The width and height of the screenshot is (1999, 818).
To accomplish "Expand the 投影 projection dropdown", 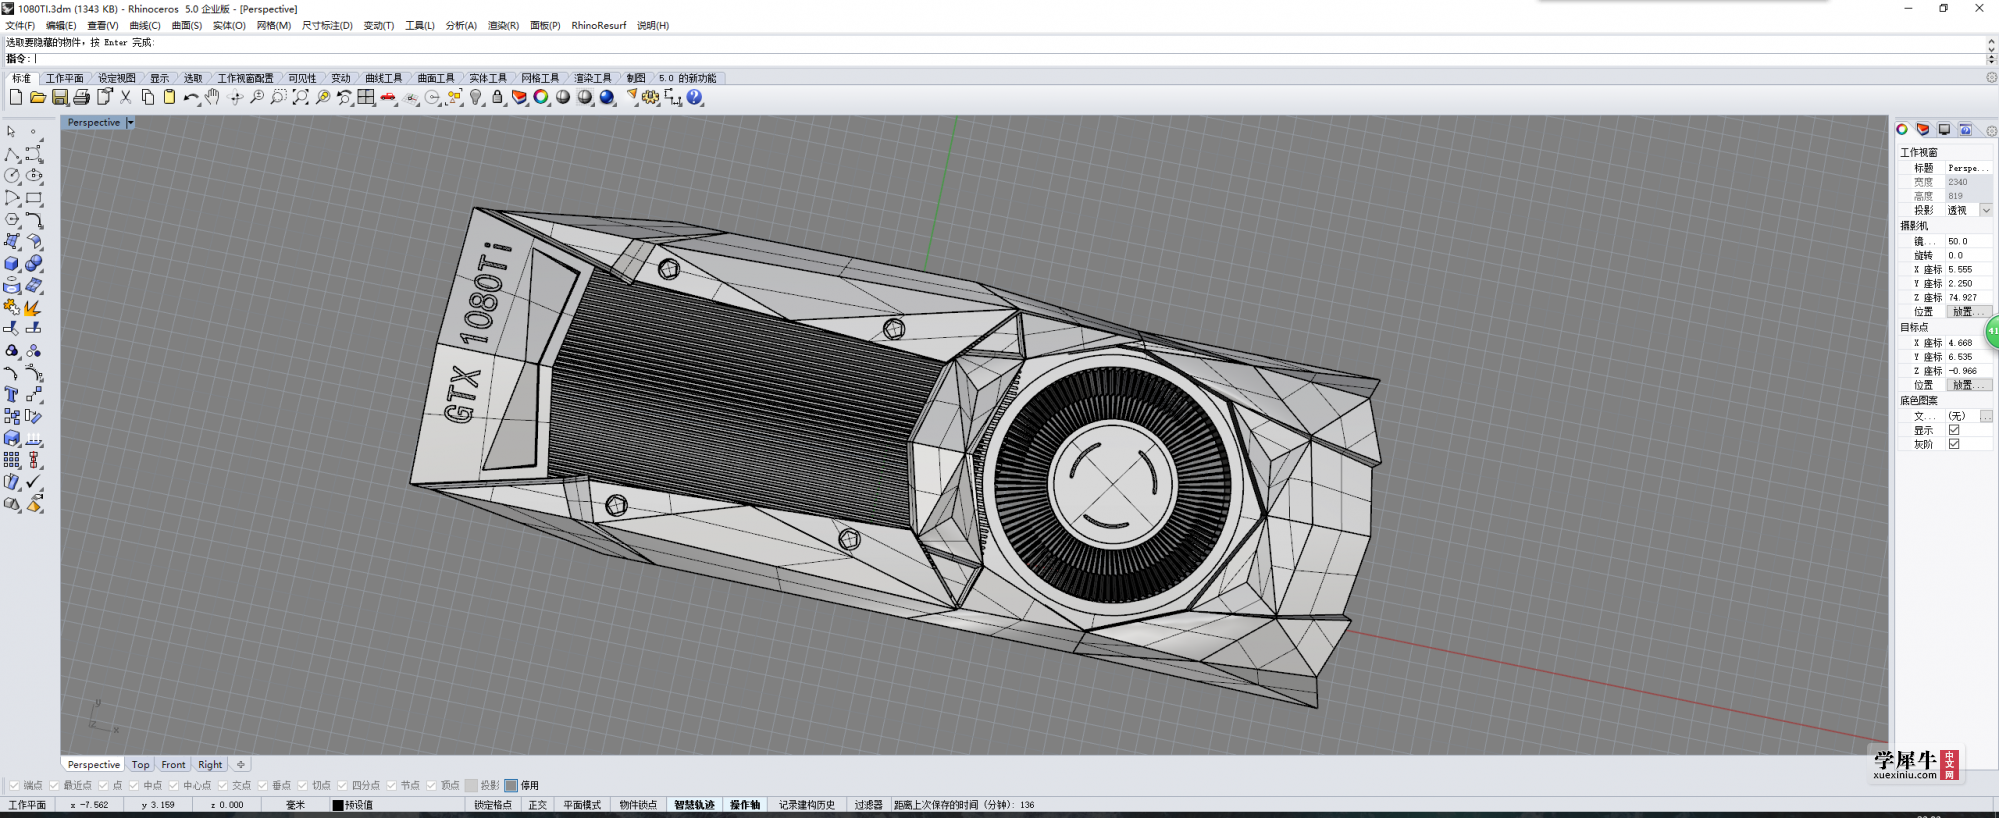I will click(1986, 210).
